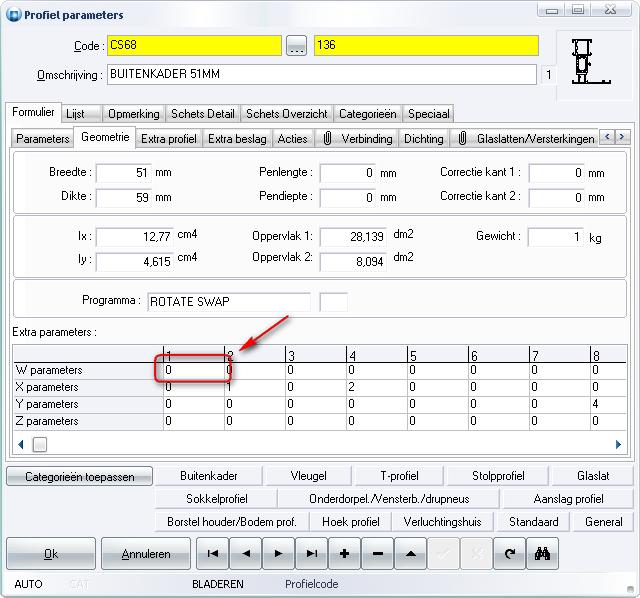Jump to last record button
640x598 pixels.
pos(311,554)
